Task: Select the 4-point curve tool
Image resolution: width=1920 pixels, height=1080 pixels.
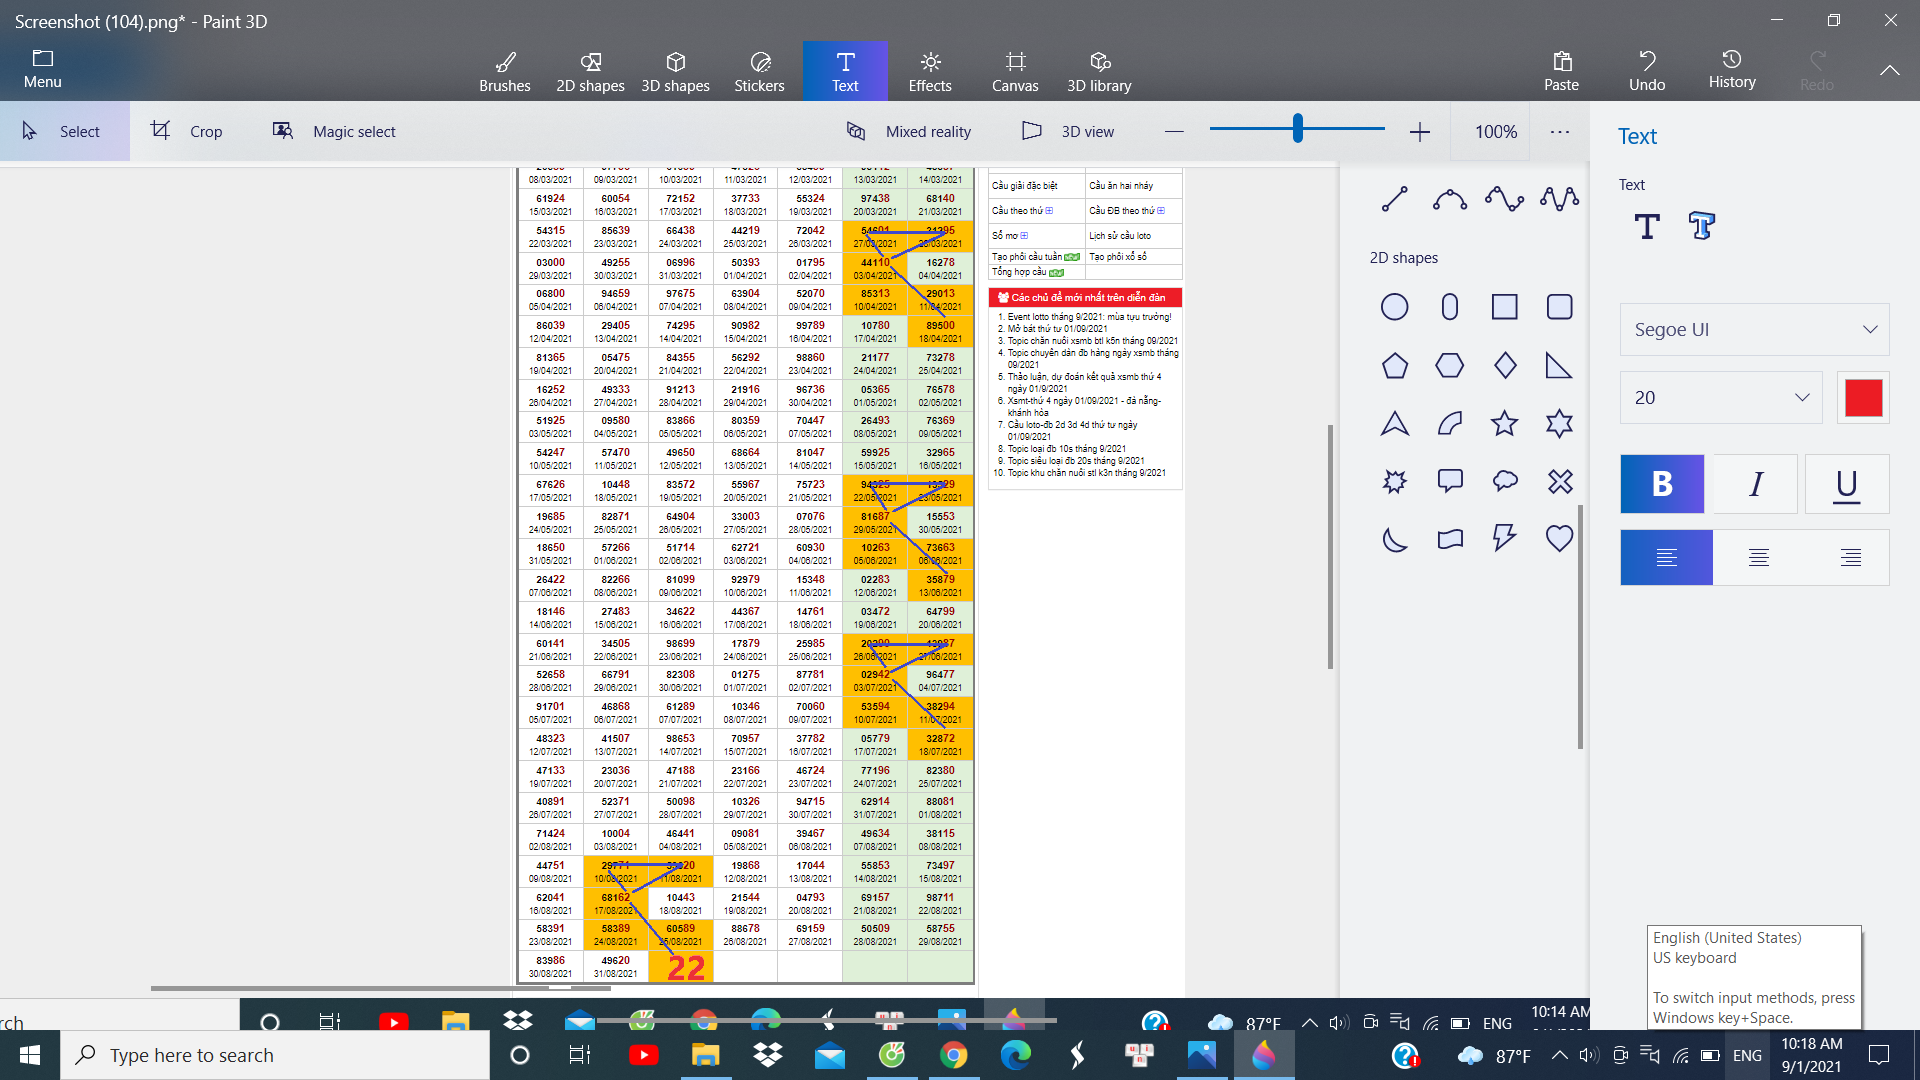Action: coord(1504,199)
